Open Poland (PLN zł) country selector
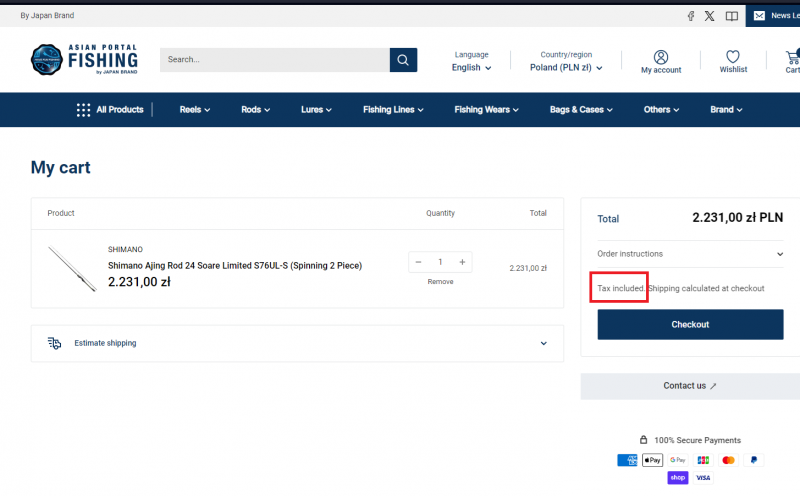Screen dimensions: 800x496 pos(565,68)
